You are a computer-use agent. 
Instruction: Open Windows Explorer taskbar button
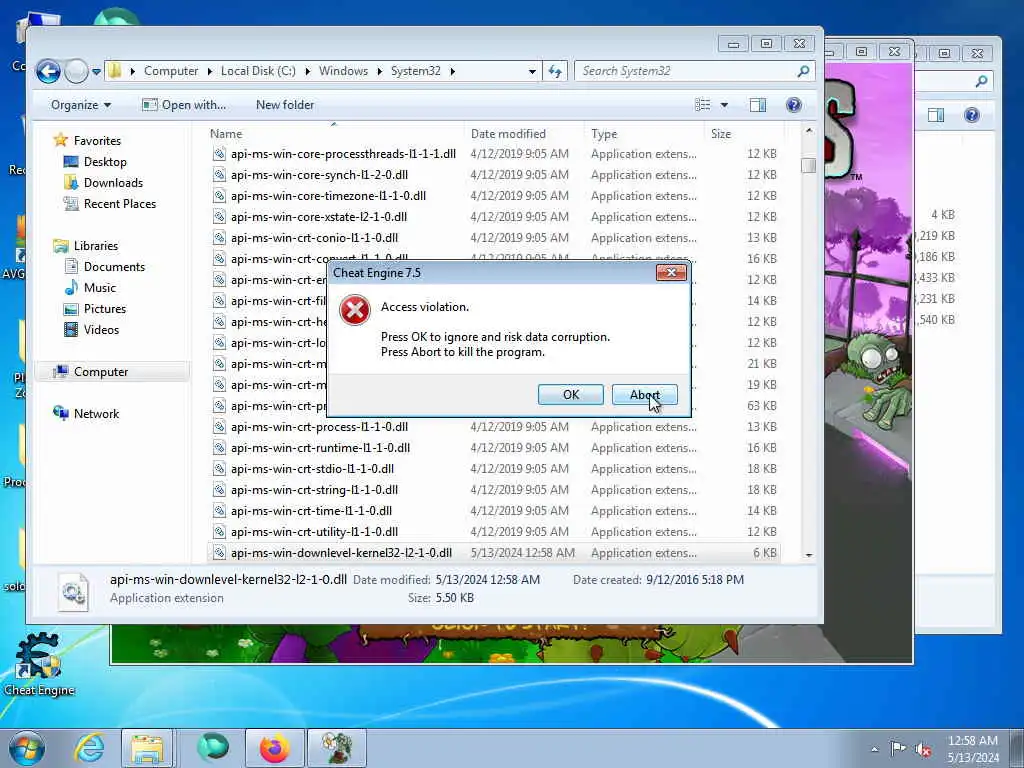(x=148, y=748)
